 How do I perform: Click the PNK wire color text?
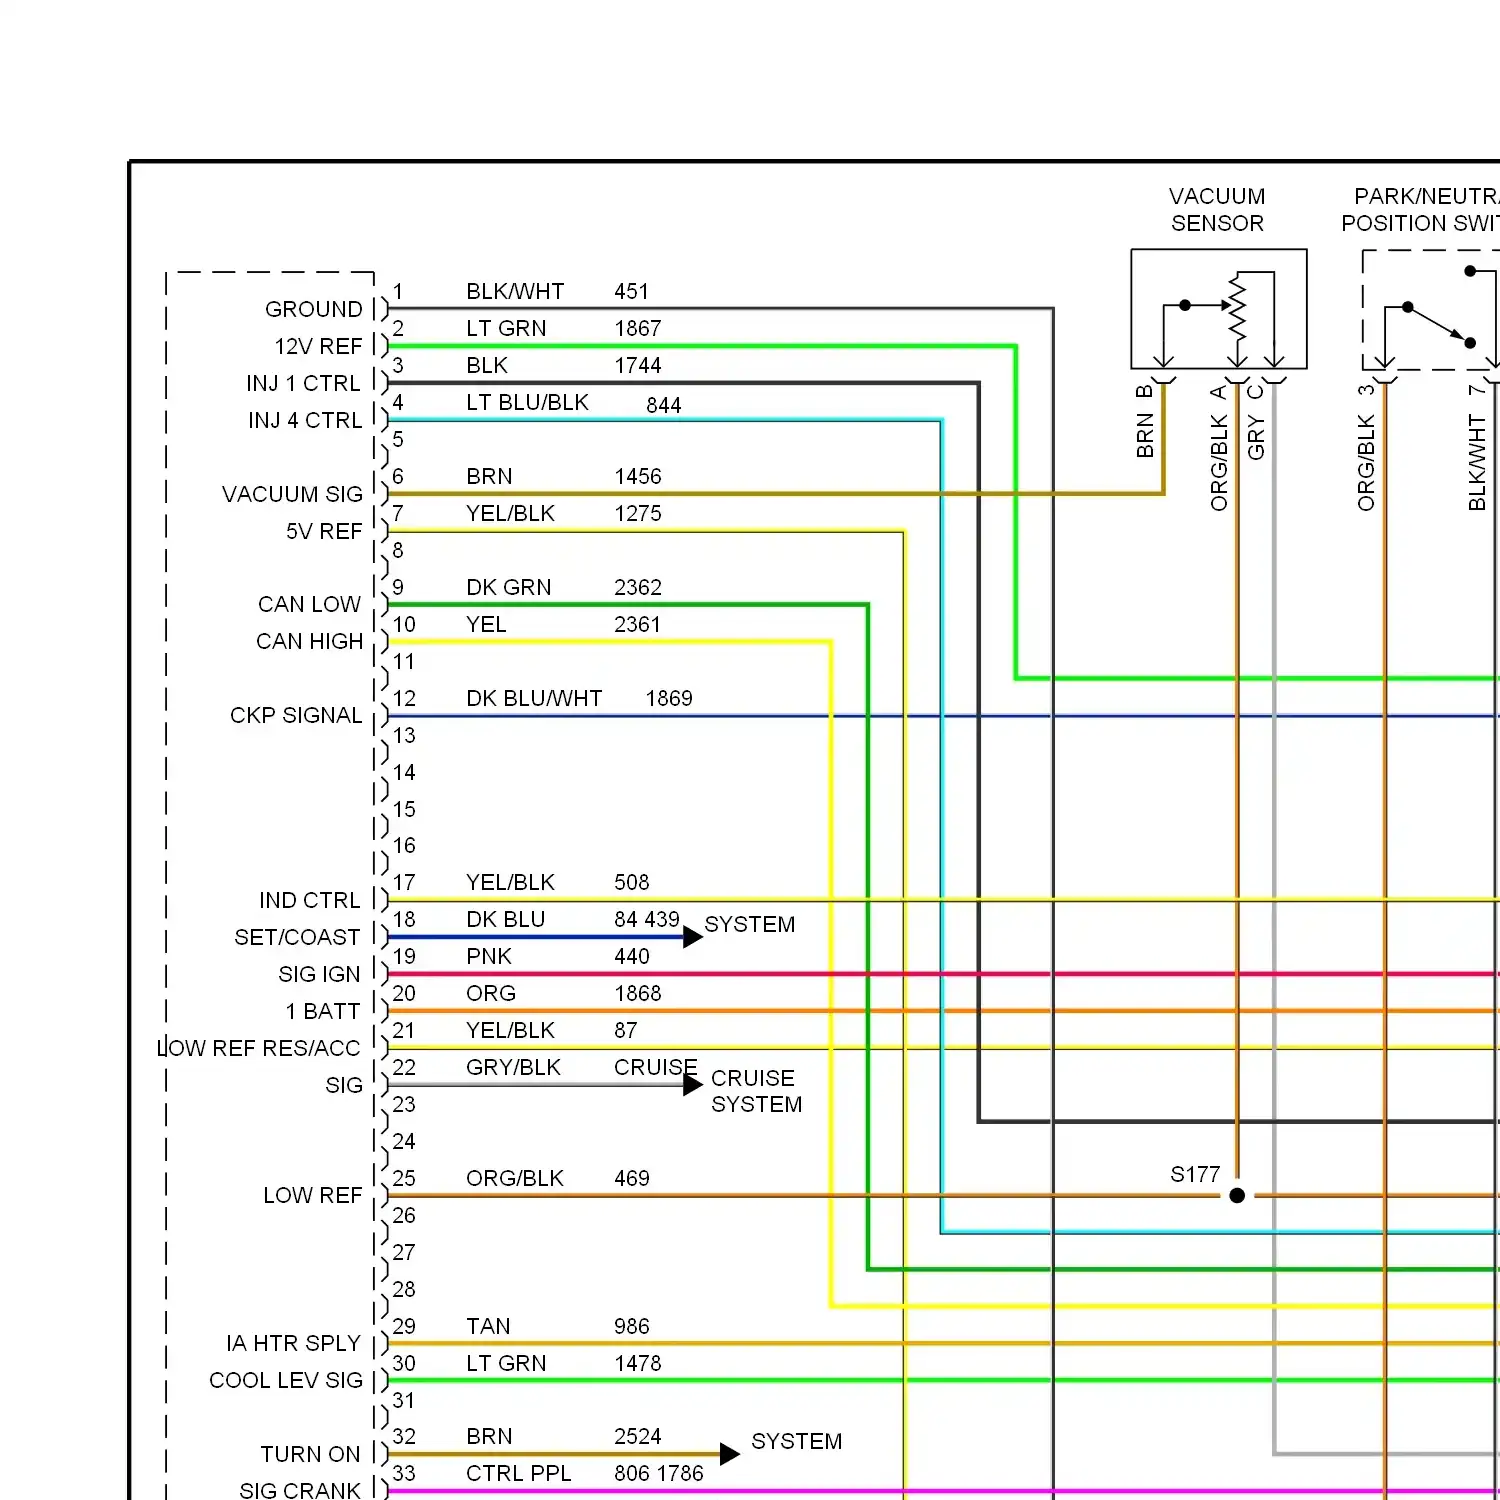pyautogui.click(x=489, y=956)
